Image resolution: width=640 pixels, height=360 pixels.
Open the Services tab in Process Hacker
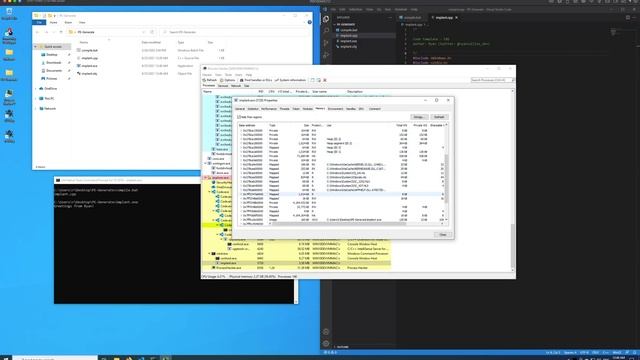tap(223, 86)
